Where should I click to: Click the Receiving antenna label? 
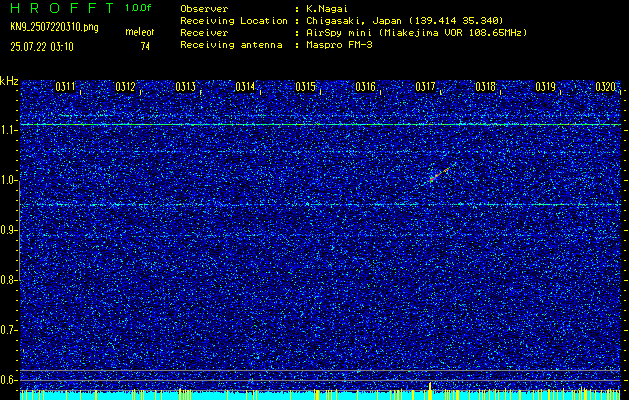(231, 45)
